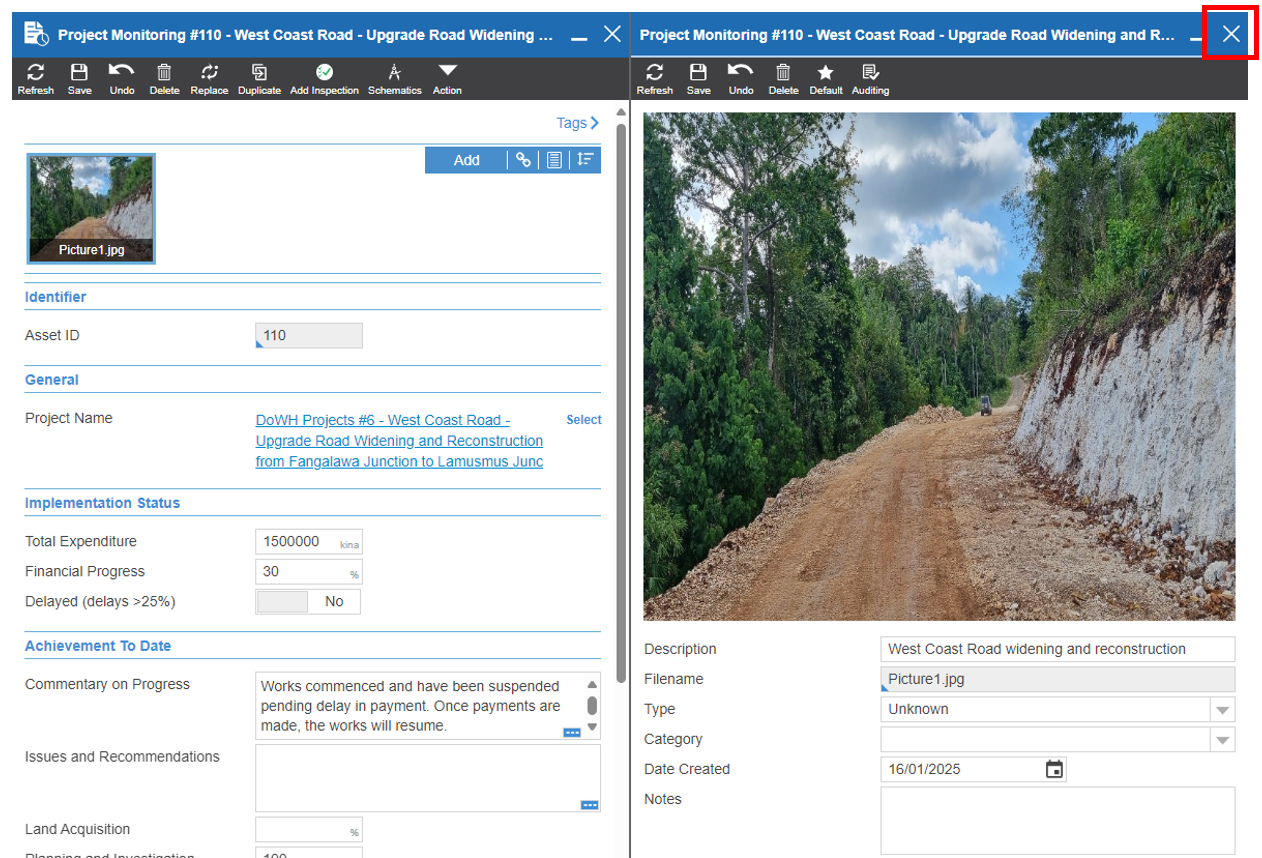Click Delete in the left panel toolbar
The image size is (1262, 858).
[x=164, y=79]
